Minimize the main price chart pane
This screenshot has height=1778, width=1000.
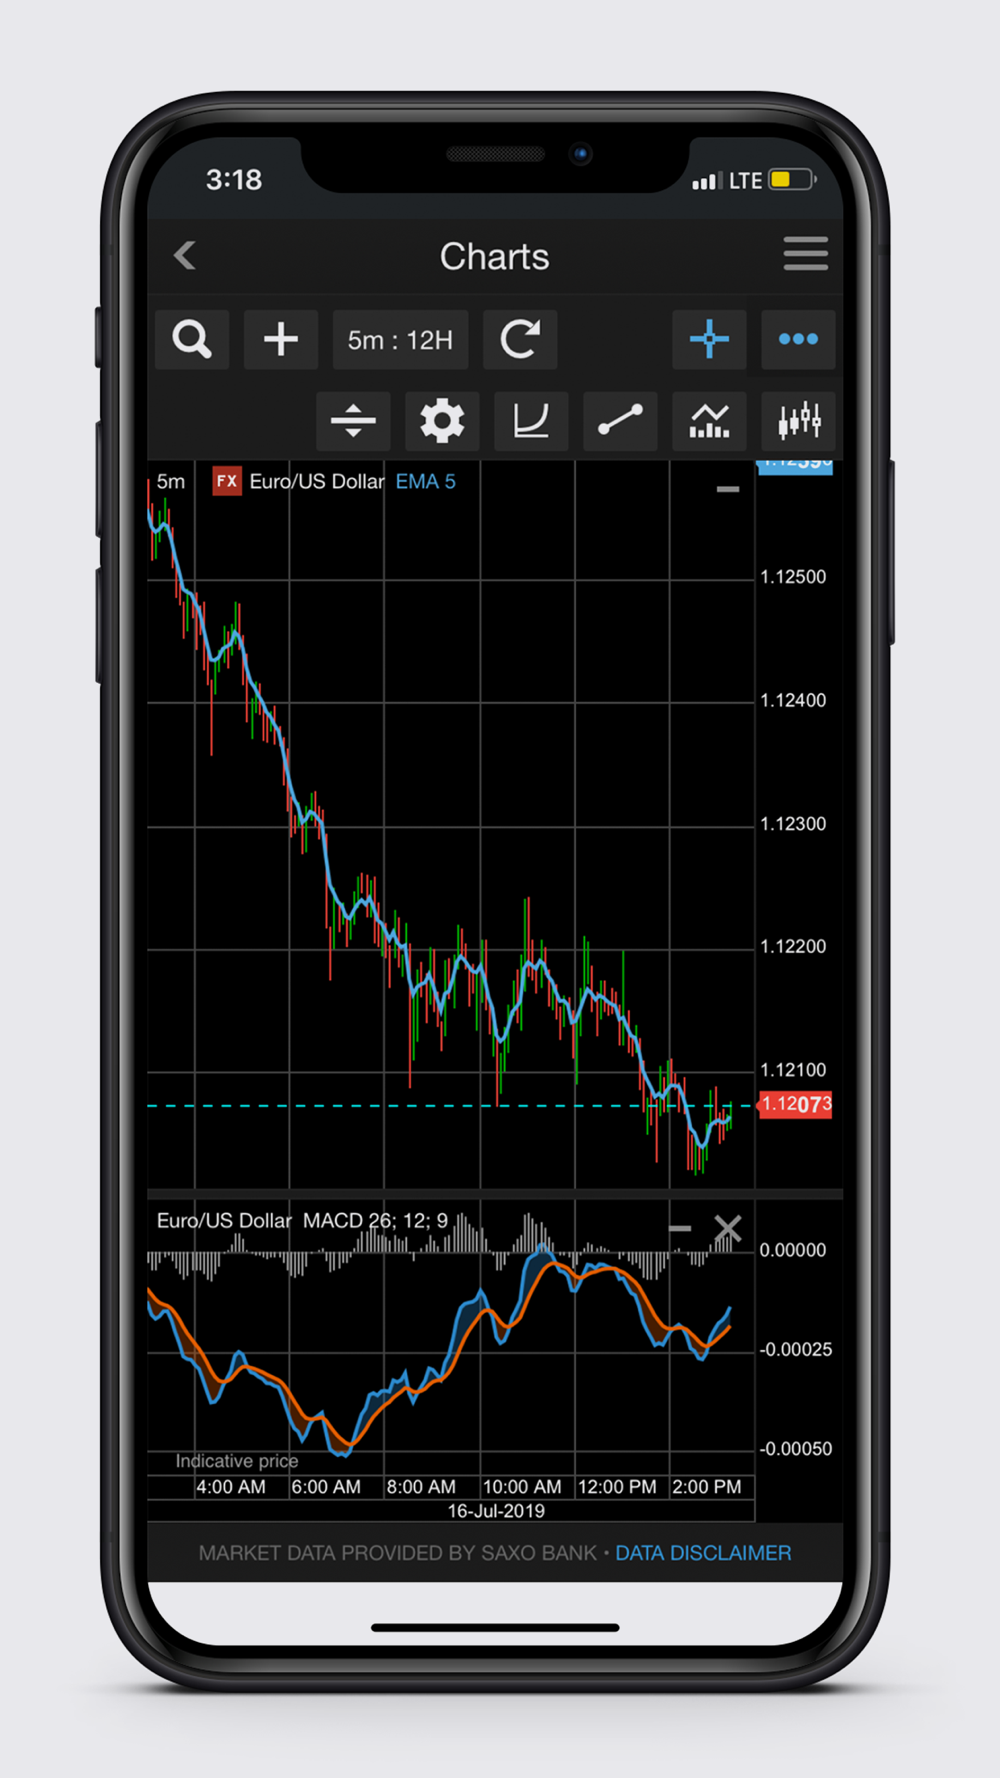point(728,489)
